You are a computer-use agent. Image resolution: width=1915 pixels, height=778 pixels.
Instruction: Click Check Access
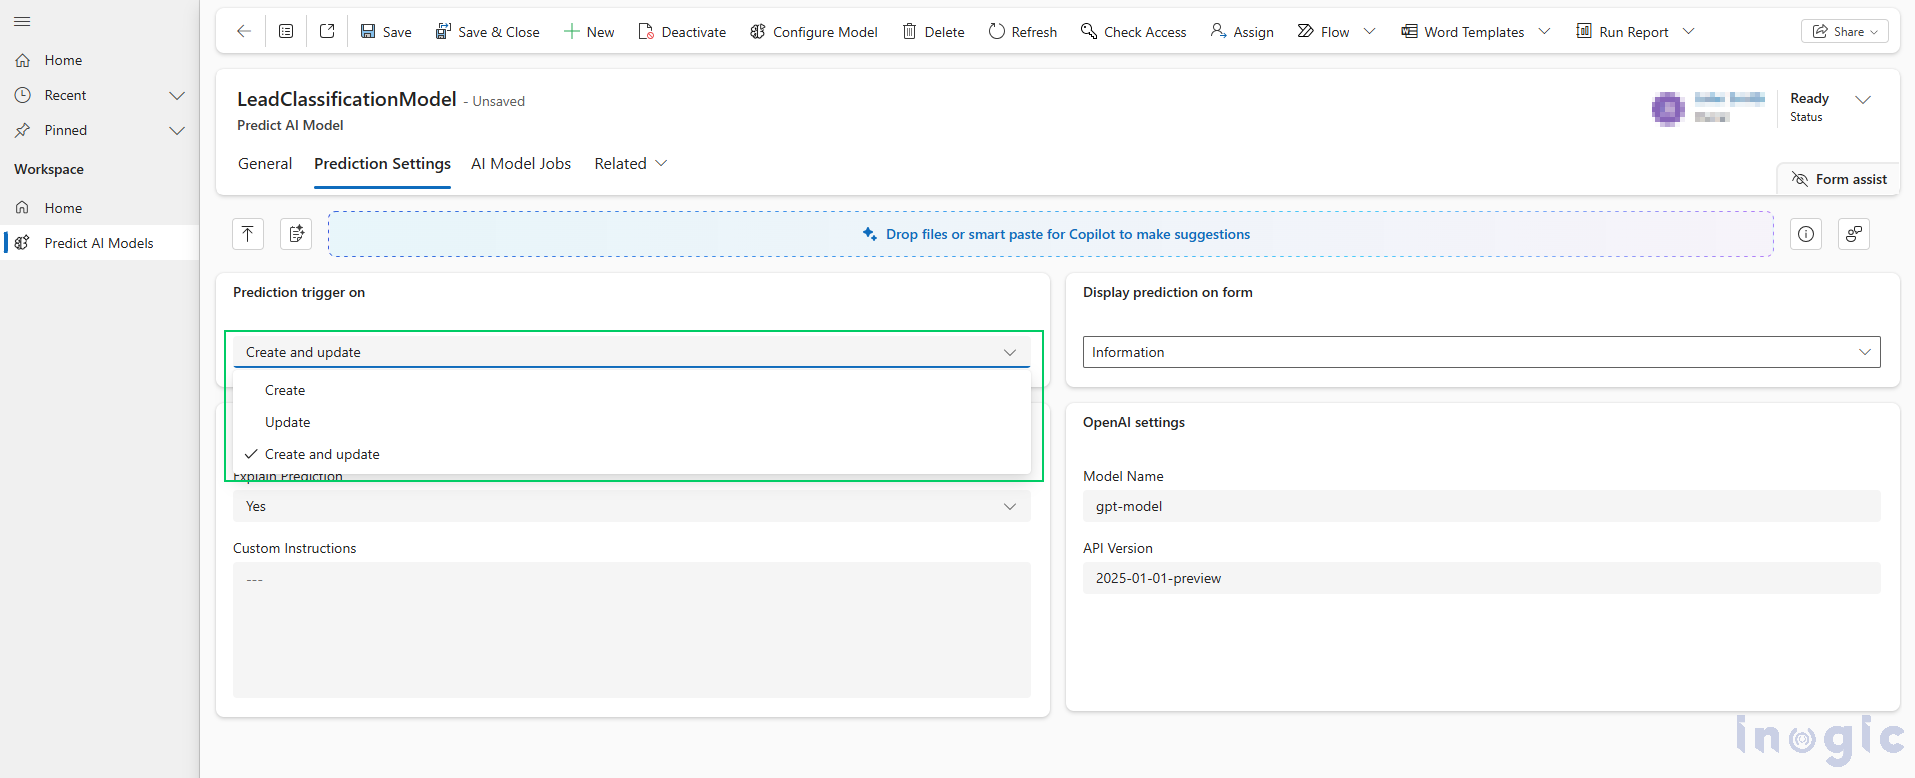1134,31
